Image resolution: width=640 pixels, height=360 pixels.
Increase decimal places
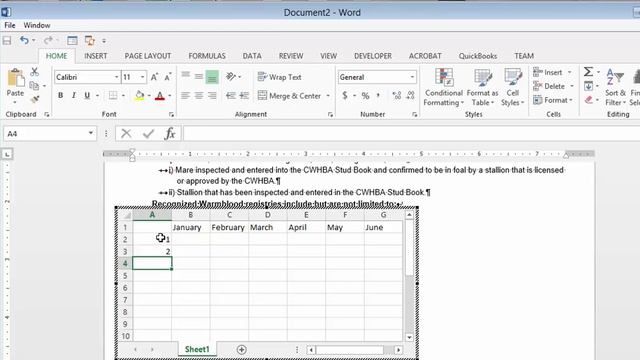[396, 96]
